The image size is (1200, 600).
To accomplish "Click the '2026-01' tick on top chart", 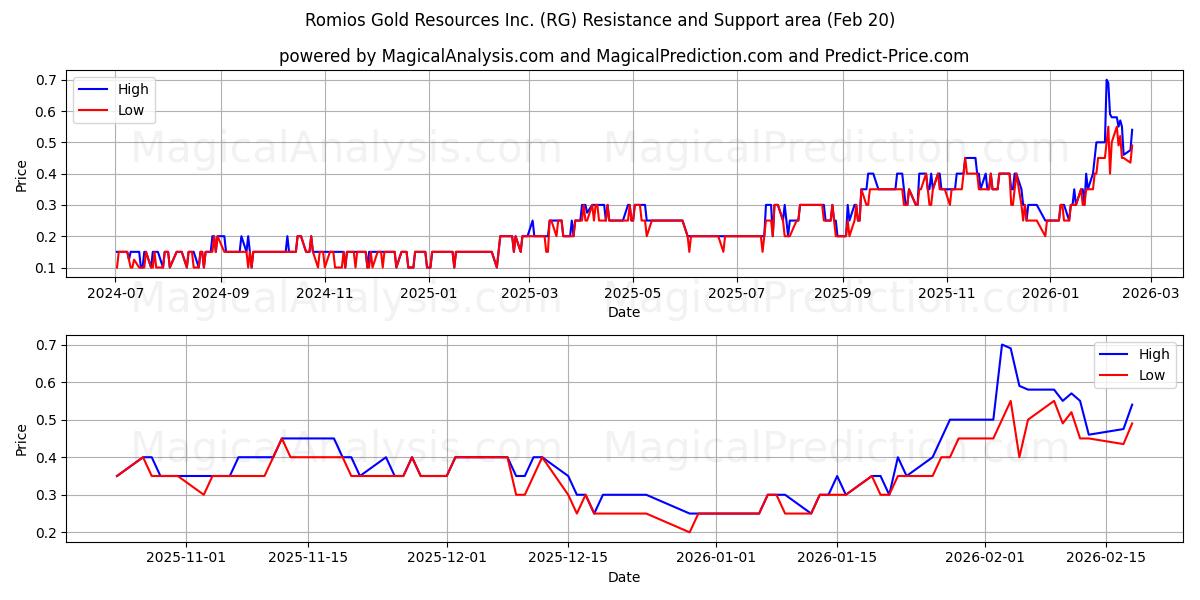I will coord(1049,293).
